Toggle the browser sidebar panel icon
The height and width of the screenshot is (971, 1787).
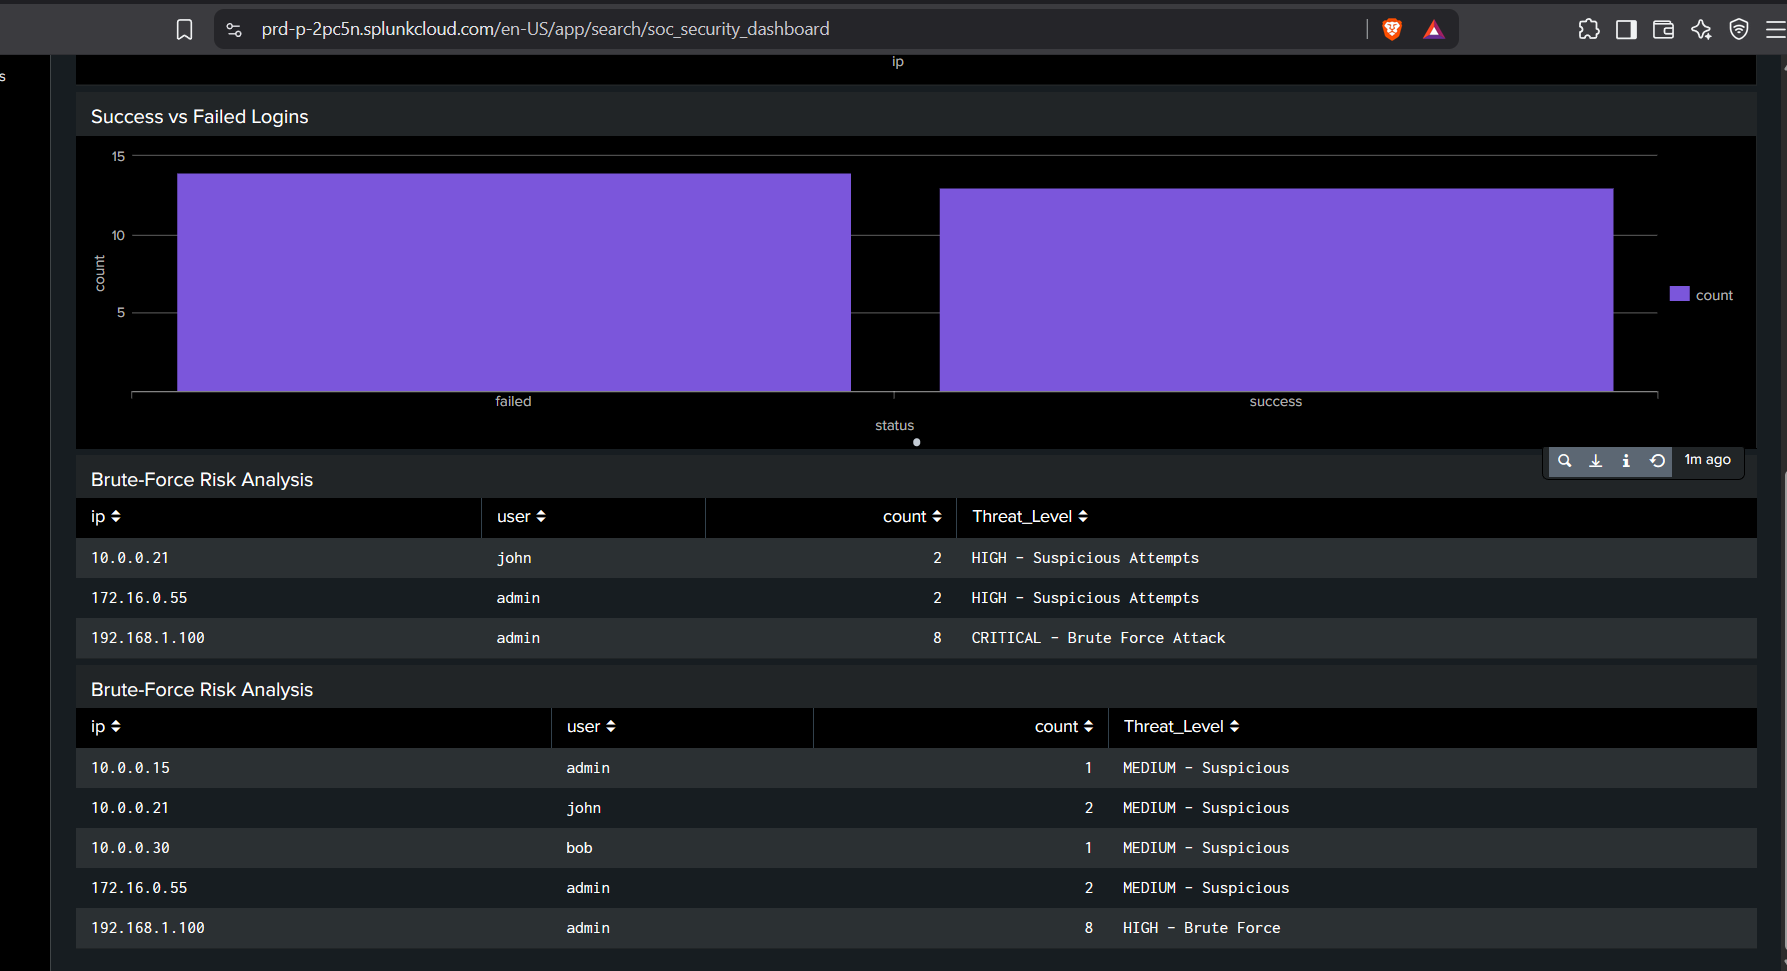pyautogui.click(x=1626, y=30)
